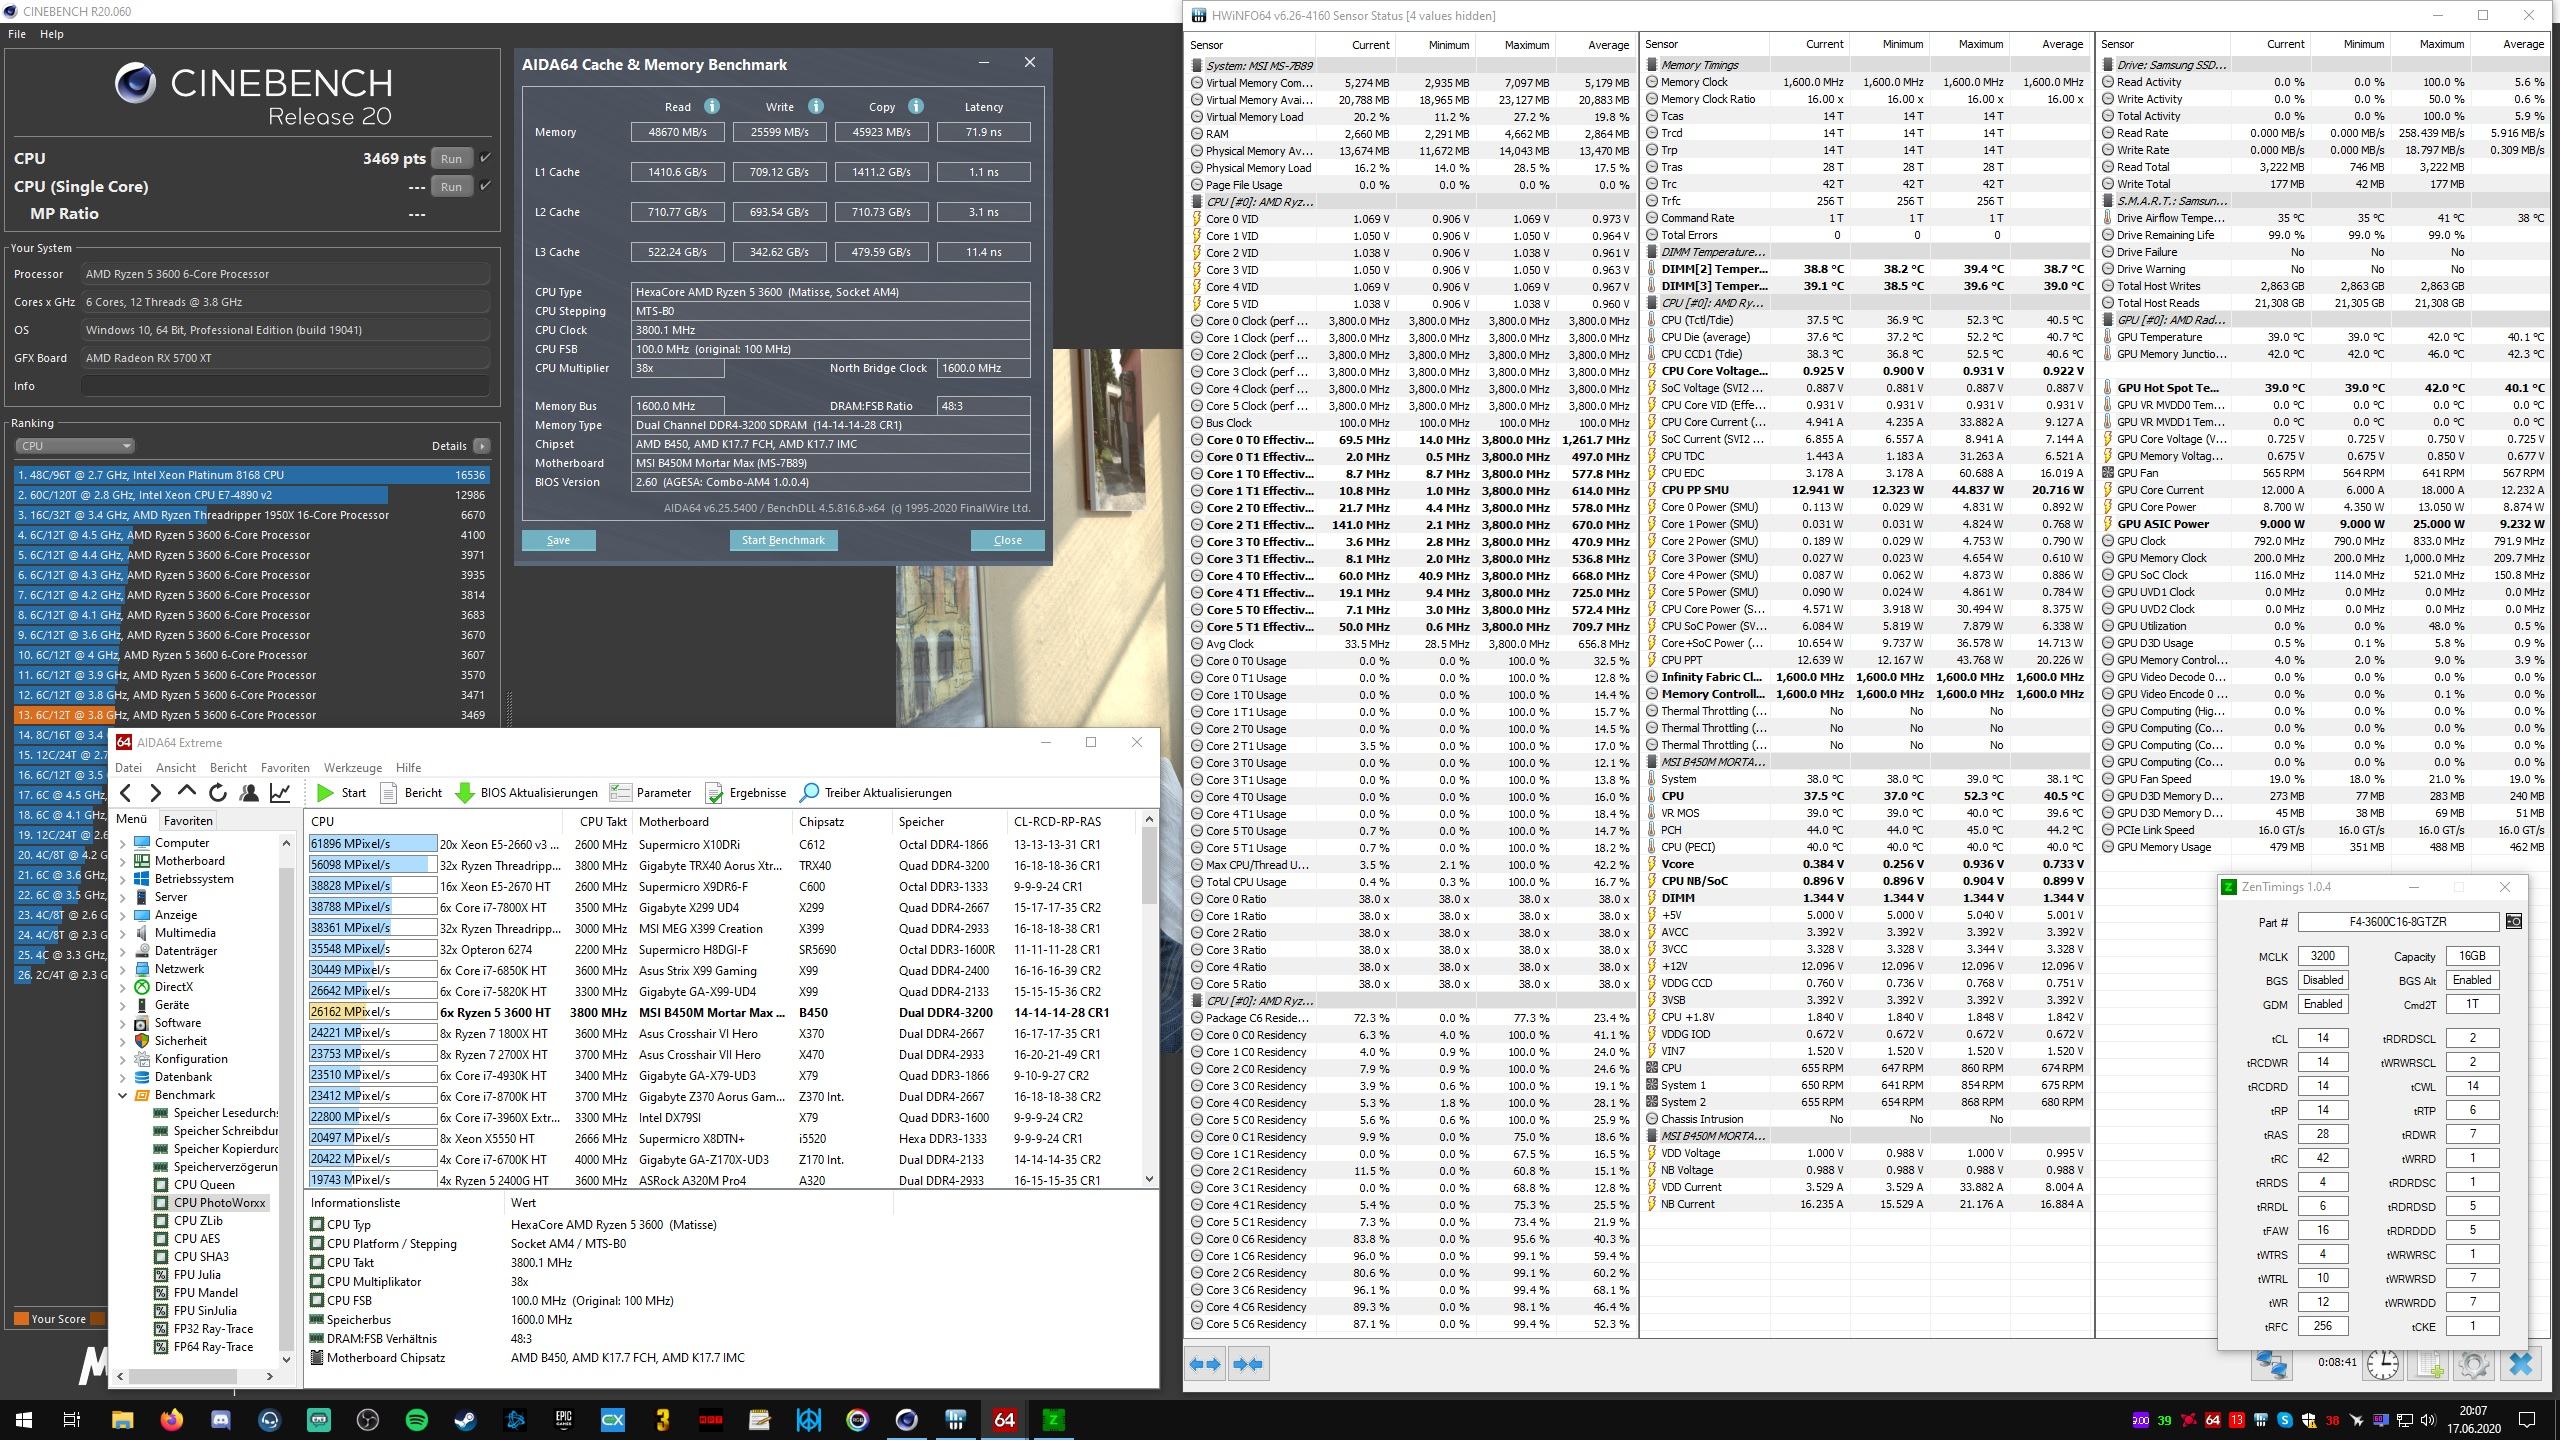Click the Write info icon in AIDA64 benchmark
The width and height of the screenshot is (2560, 1440).
(x=815, y=106)
